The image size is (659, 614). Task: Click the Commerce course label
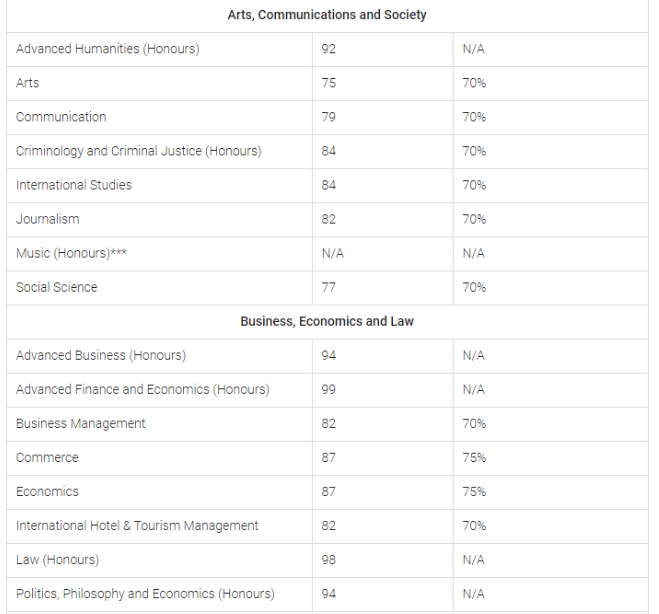point(47,457)
